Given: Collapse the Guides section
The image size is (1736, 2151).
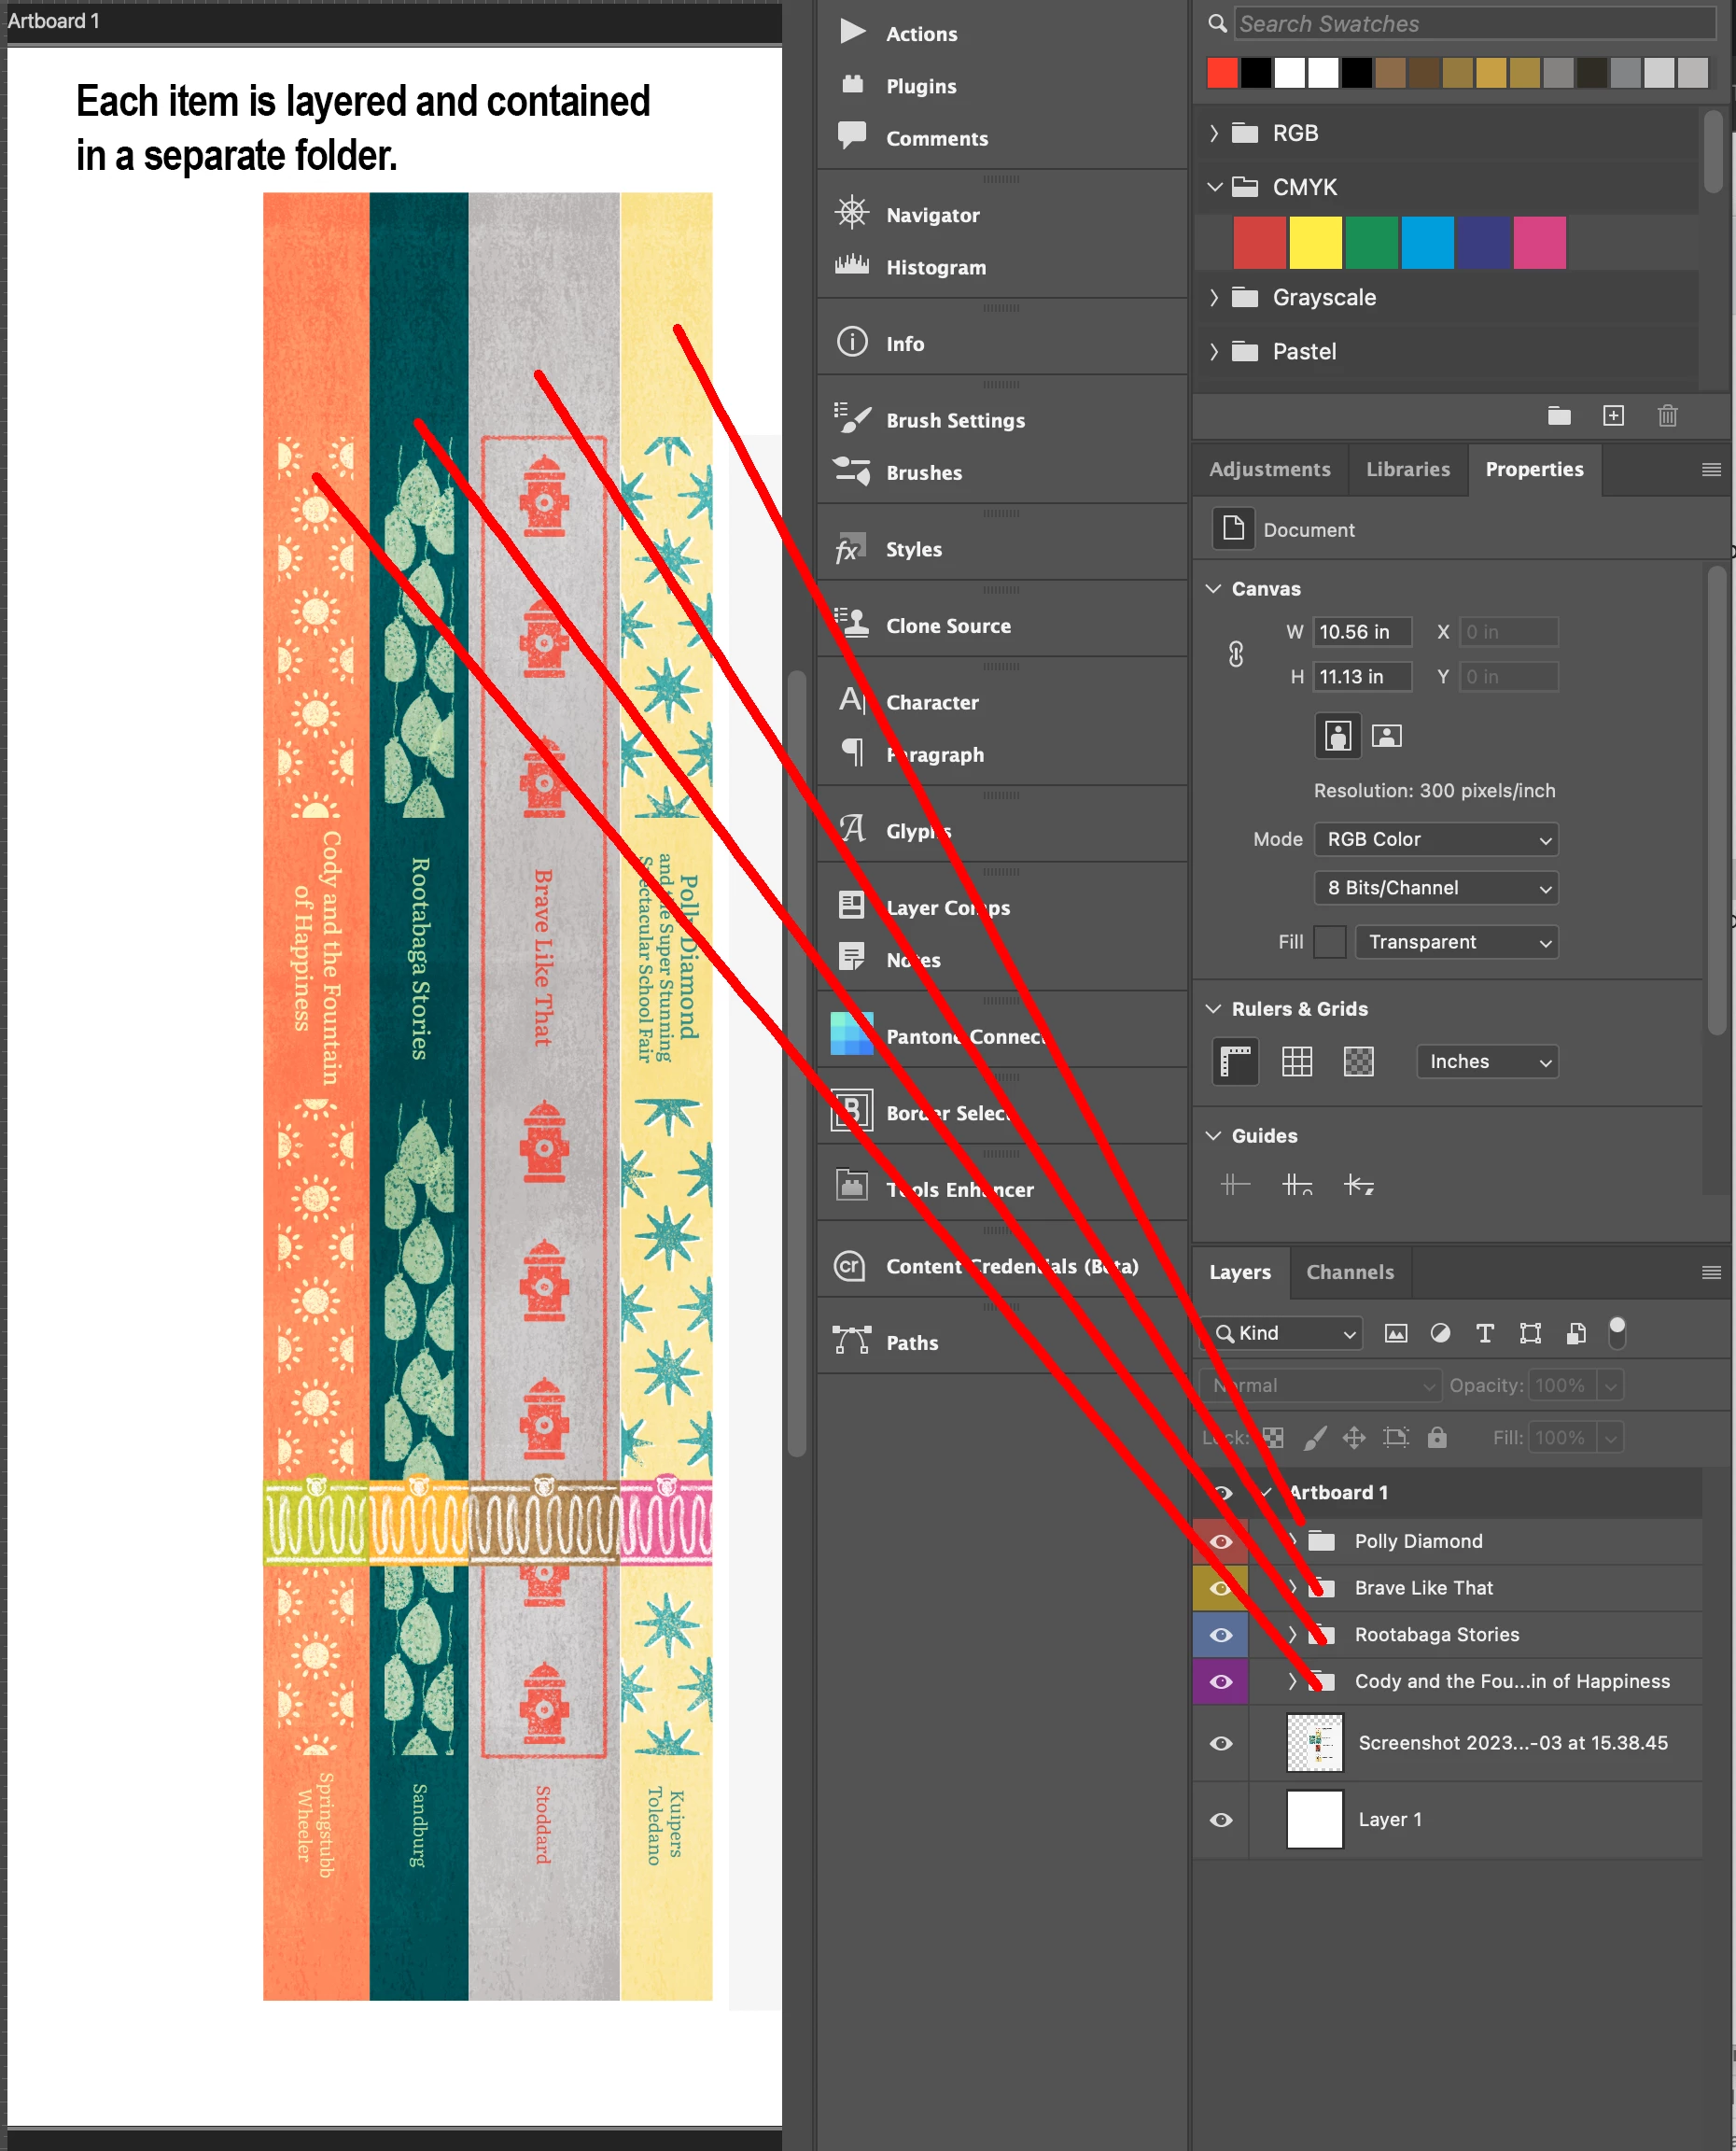Looking at the screenshot, I should tap(1214, 1136).
